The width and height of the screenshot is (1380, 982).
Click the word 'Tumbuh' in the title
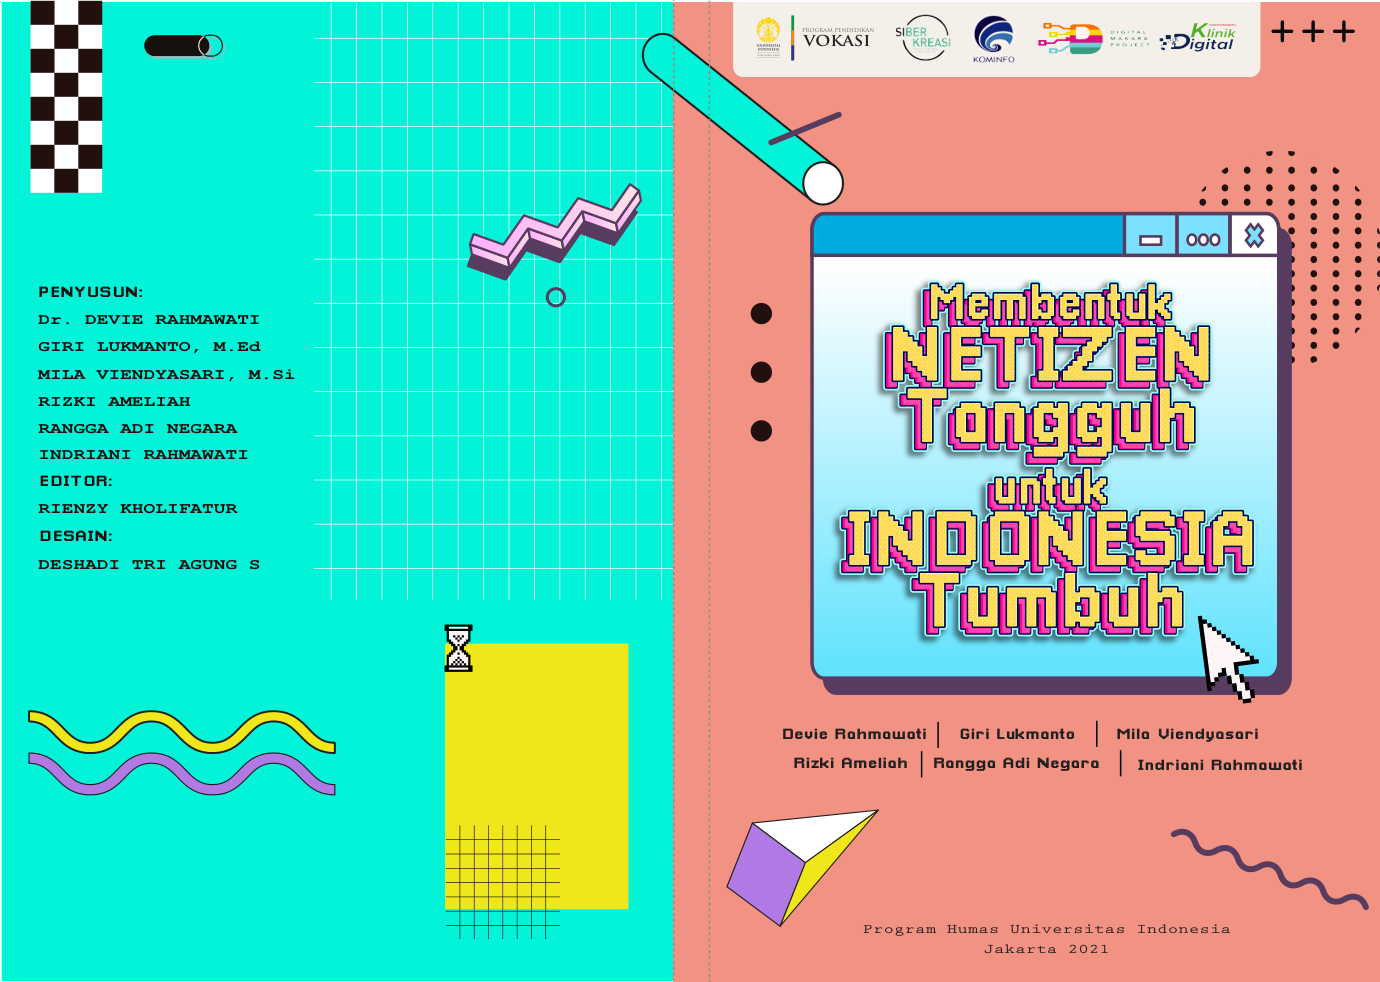click(x=1052, y=603)
